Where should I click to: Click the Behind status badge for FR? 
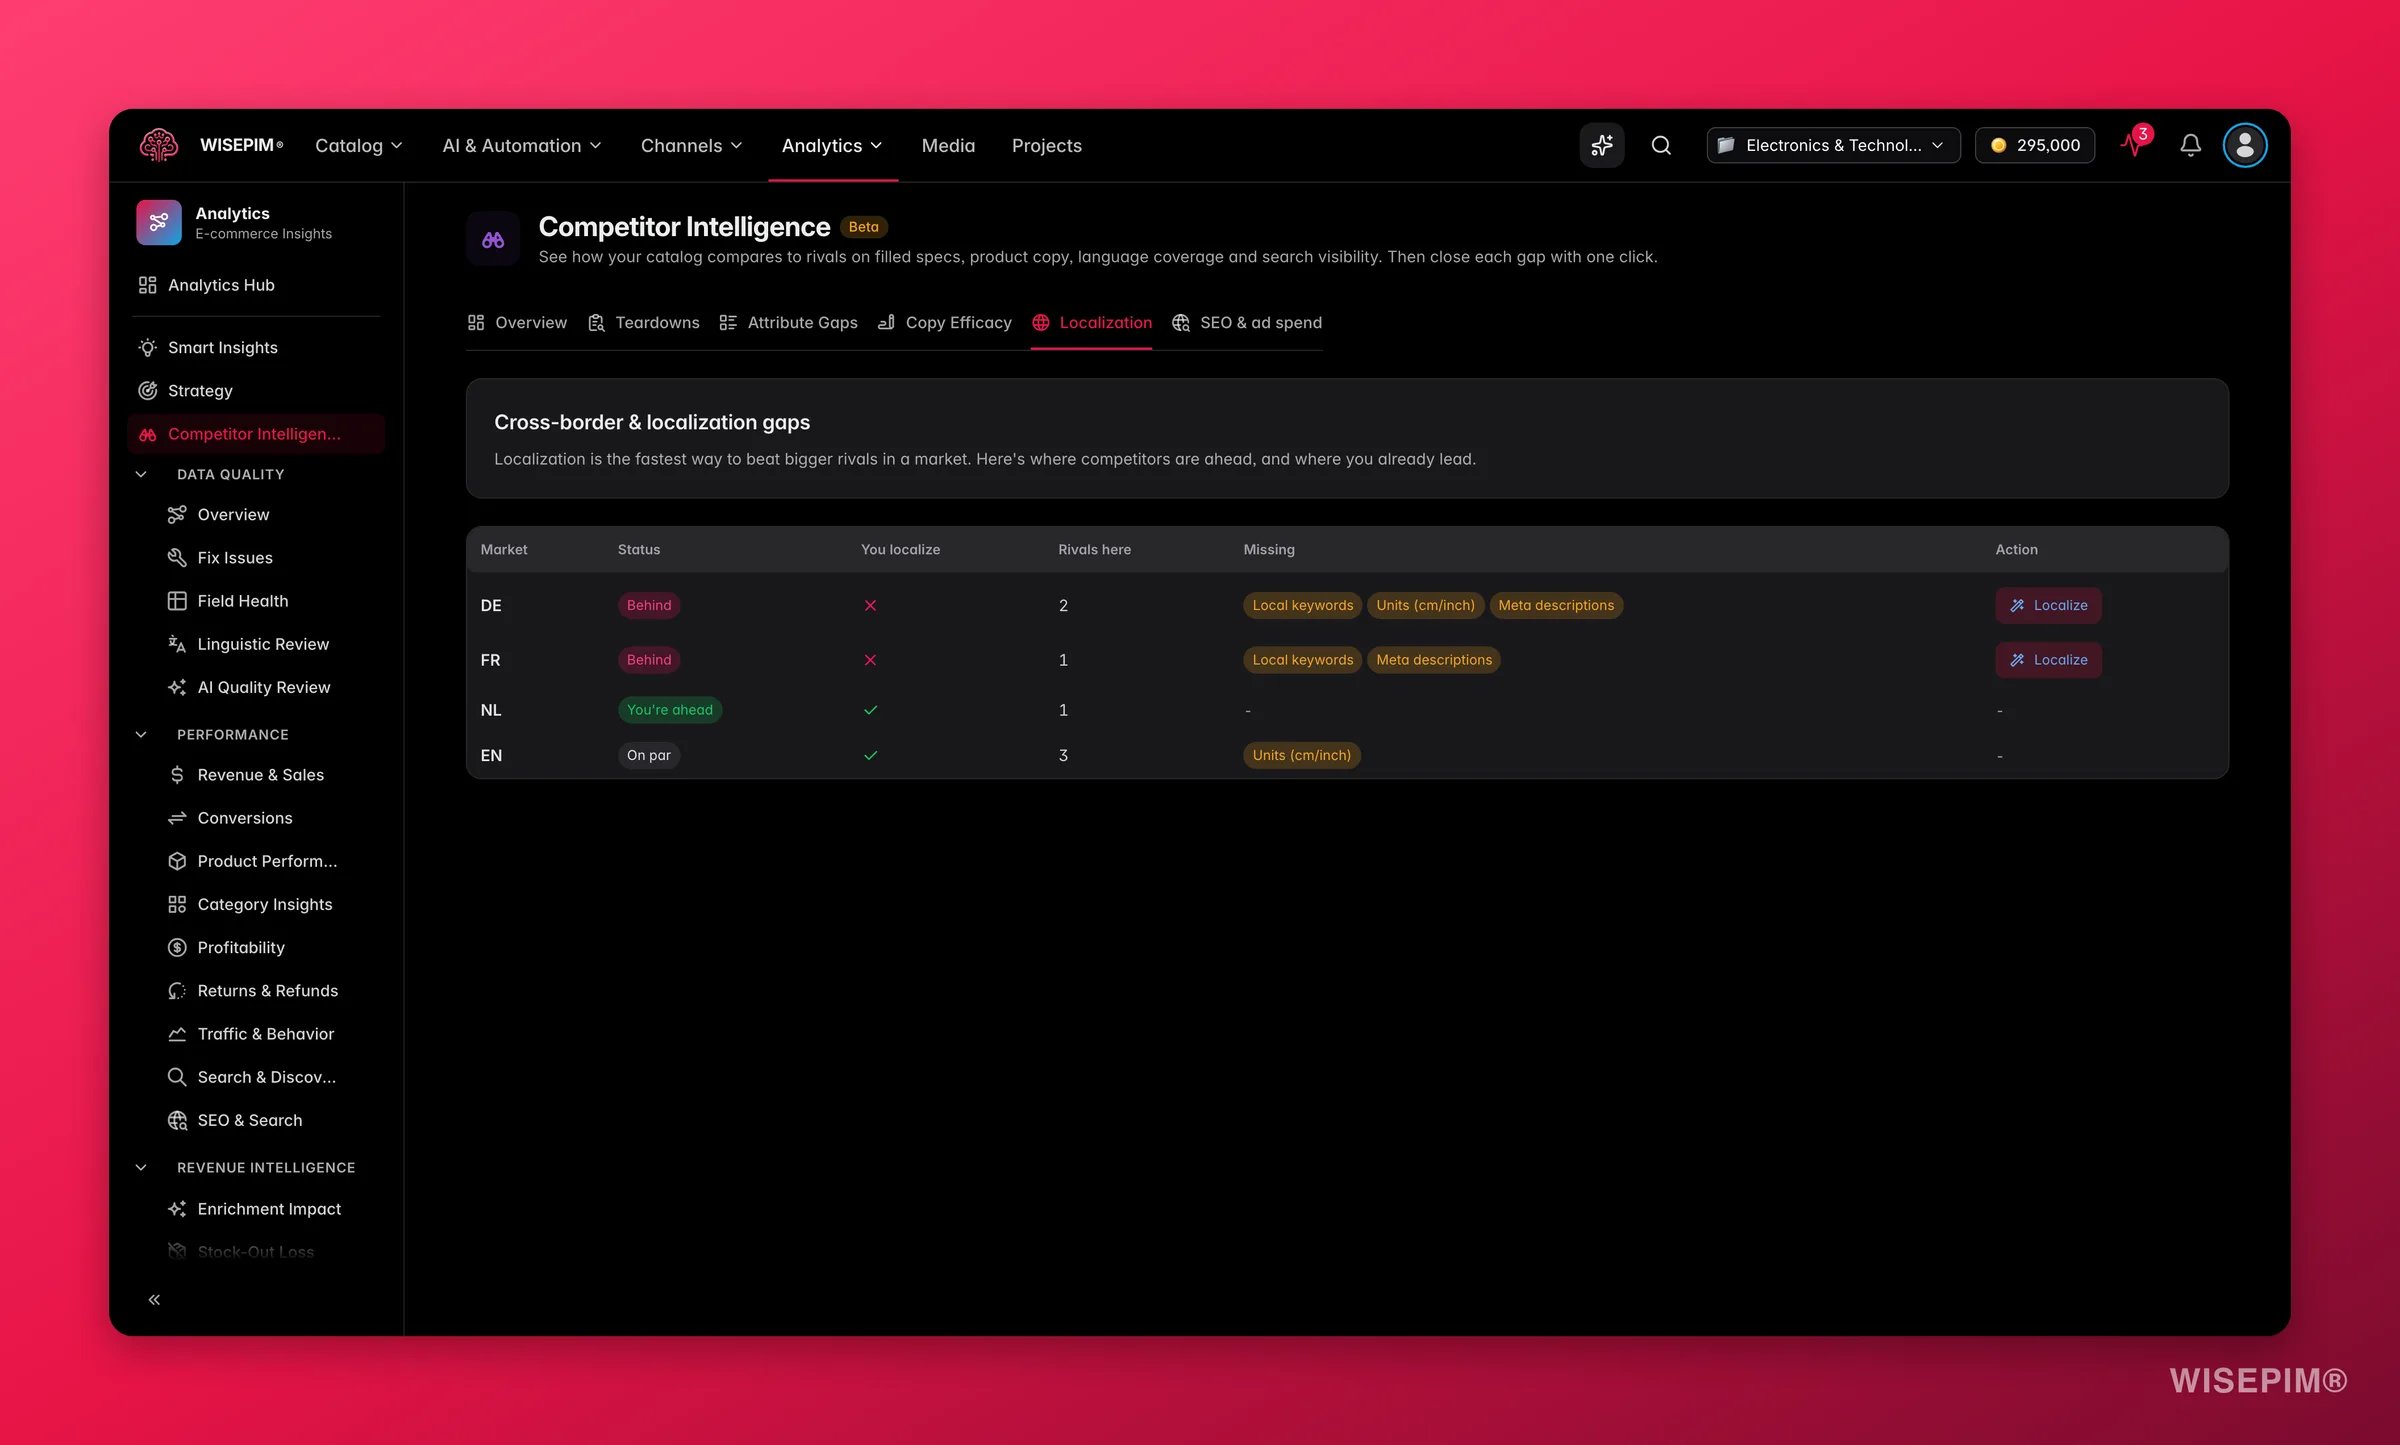coord(649,659)
